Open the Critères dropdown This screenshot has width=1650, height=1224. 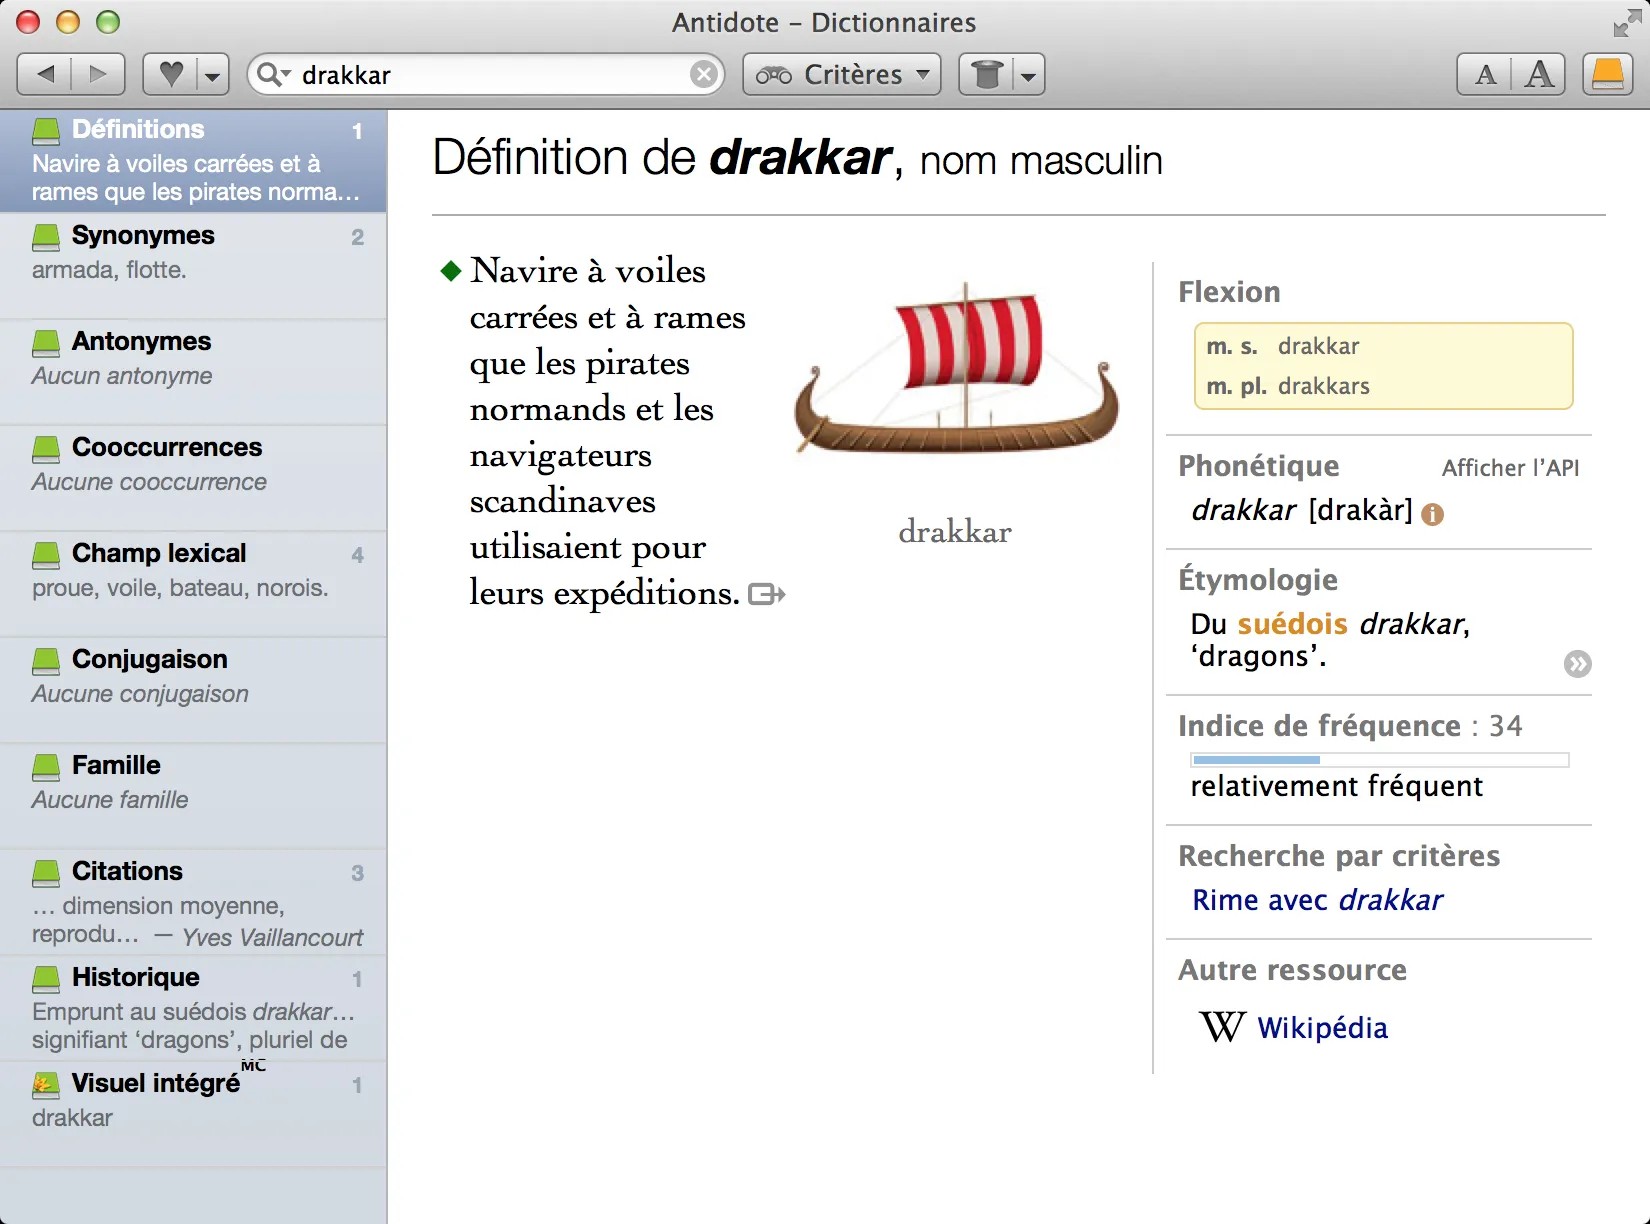(842, 74)
